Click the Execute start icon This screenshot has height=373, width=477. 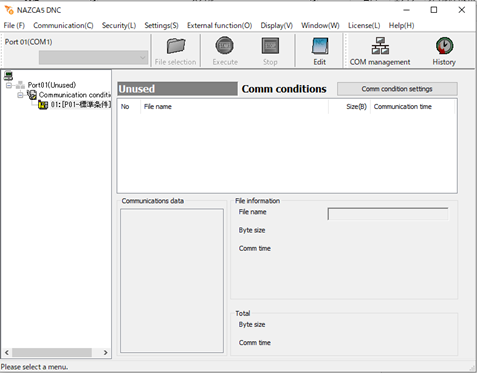[225, 46]
